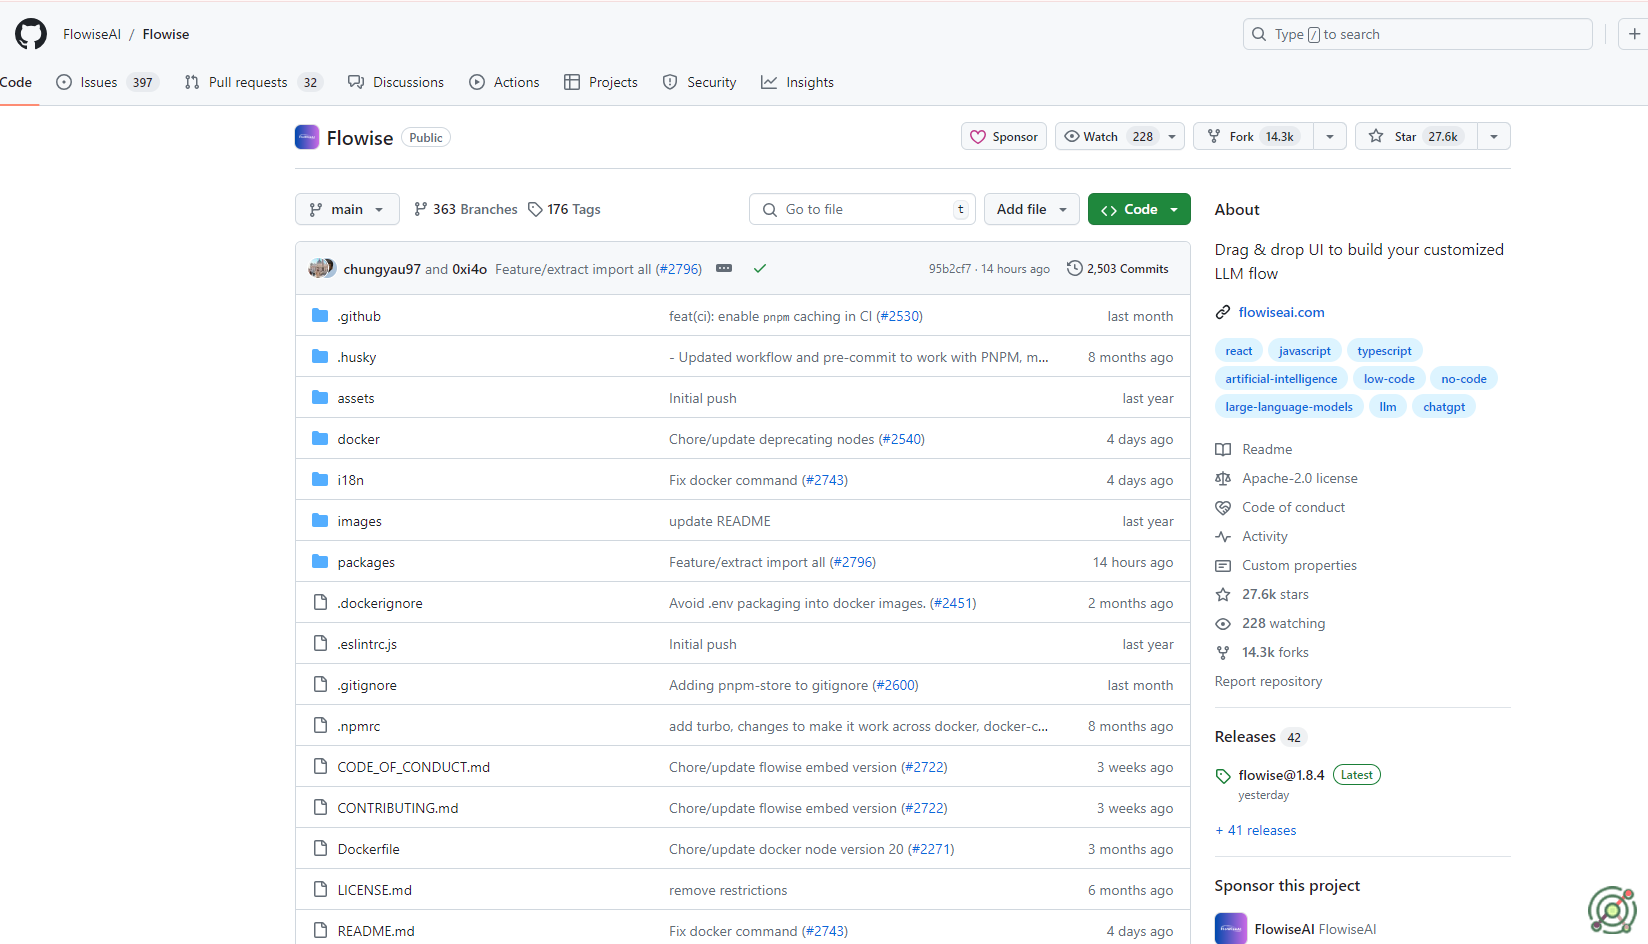
Task: View the 176 Tags list
Action: tap(564, 209)
